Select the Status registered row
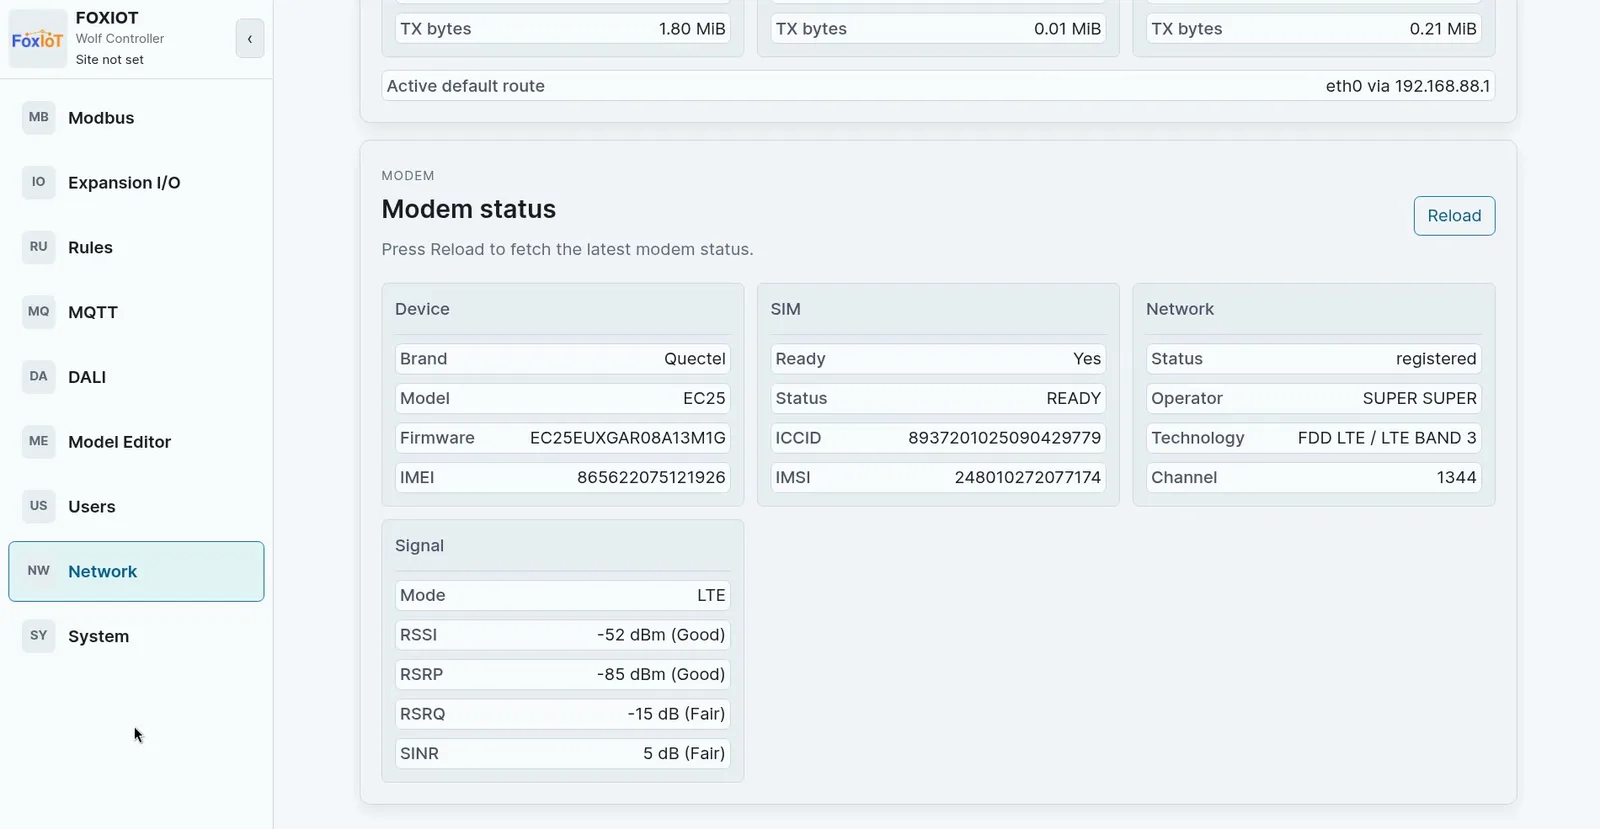Image resolution: width=1600 pixels, height=829 pixels. click(x=1313, y=359)
